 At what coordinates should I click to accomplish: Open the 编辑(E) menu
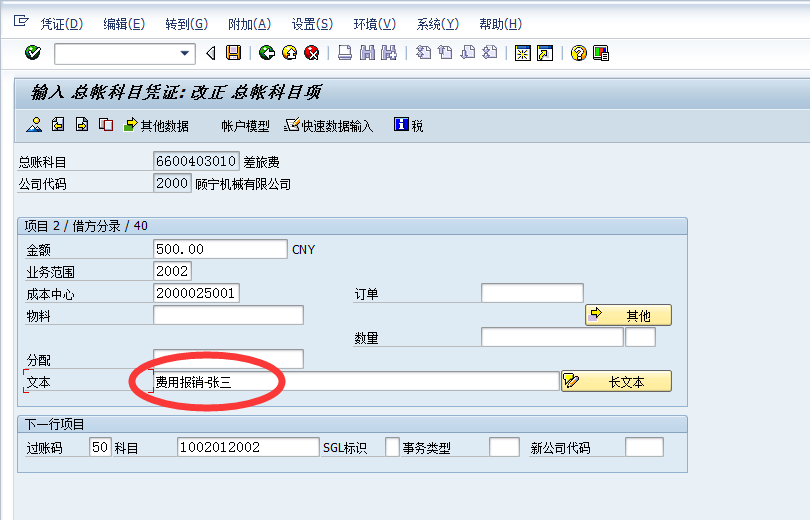tap(124, 24)
